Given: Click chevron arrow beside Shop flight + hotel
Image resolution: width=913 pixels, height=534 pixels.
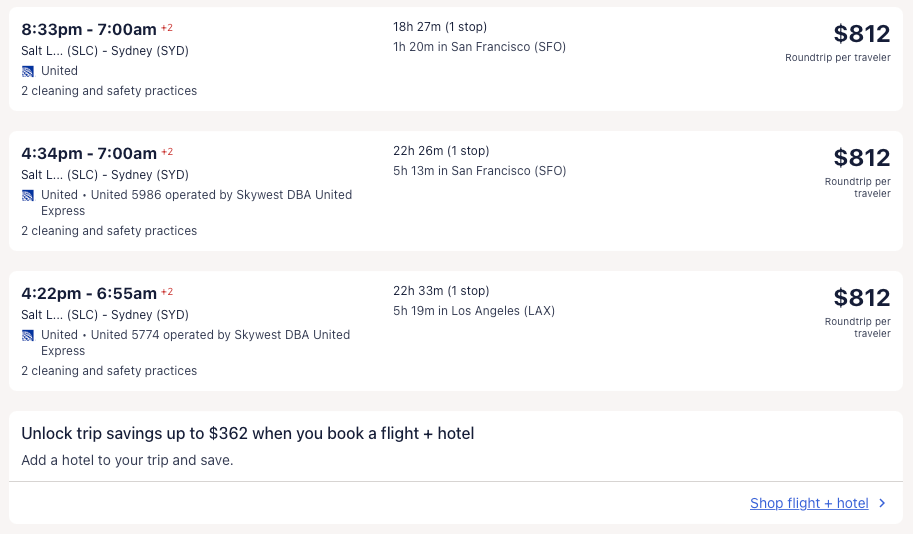Looking at the screenshot, I should pos(882,503).
